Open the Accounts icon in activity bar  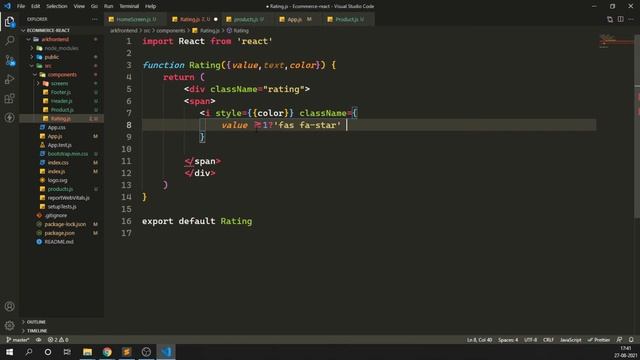tap(9, 306)
